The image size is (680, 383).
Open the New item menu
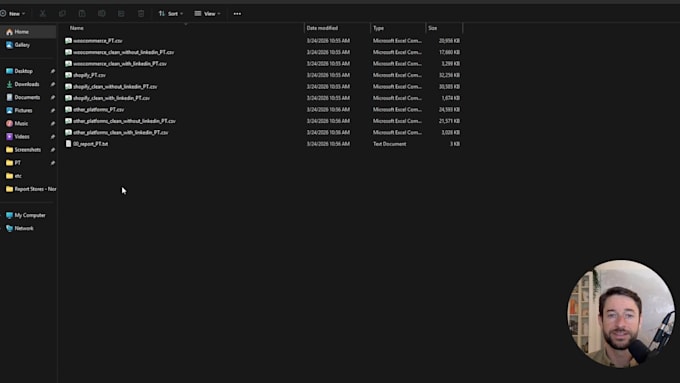(x=13, y=14)
